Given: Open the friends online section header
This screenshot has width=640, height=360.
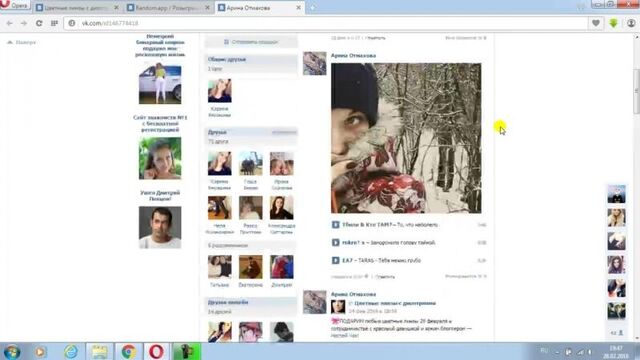Looking at the screenshot, I should pyautogui.click(x=251, y=302).
